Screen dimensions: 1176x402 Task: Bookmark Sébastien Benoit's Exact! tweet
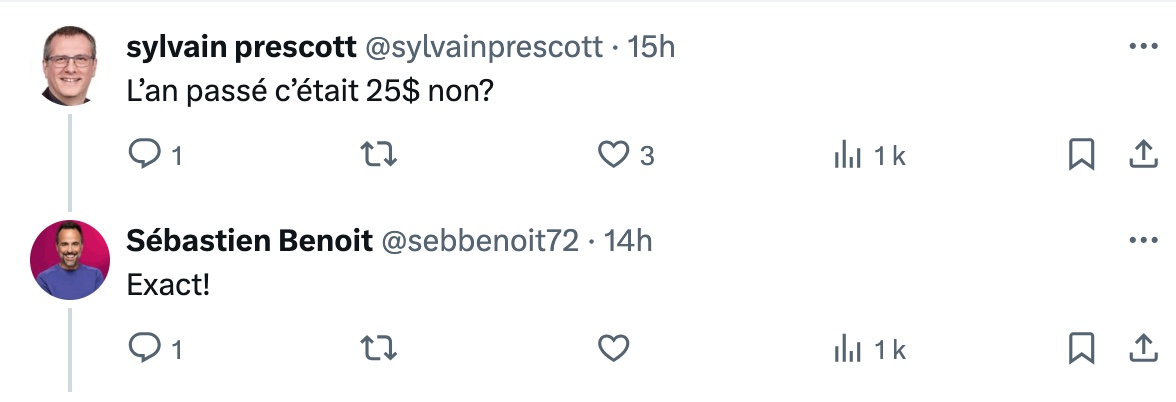[x=1081, y=348]
